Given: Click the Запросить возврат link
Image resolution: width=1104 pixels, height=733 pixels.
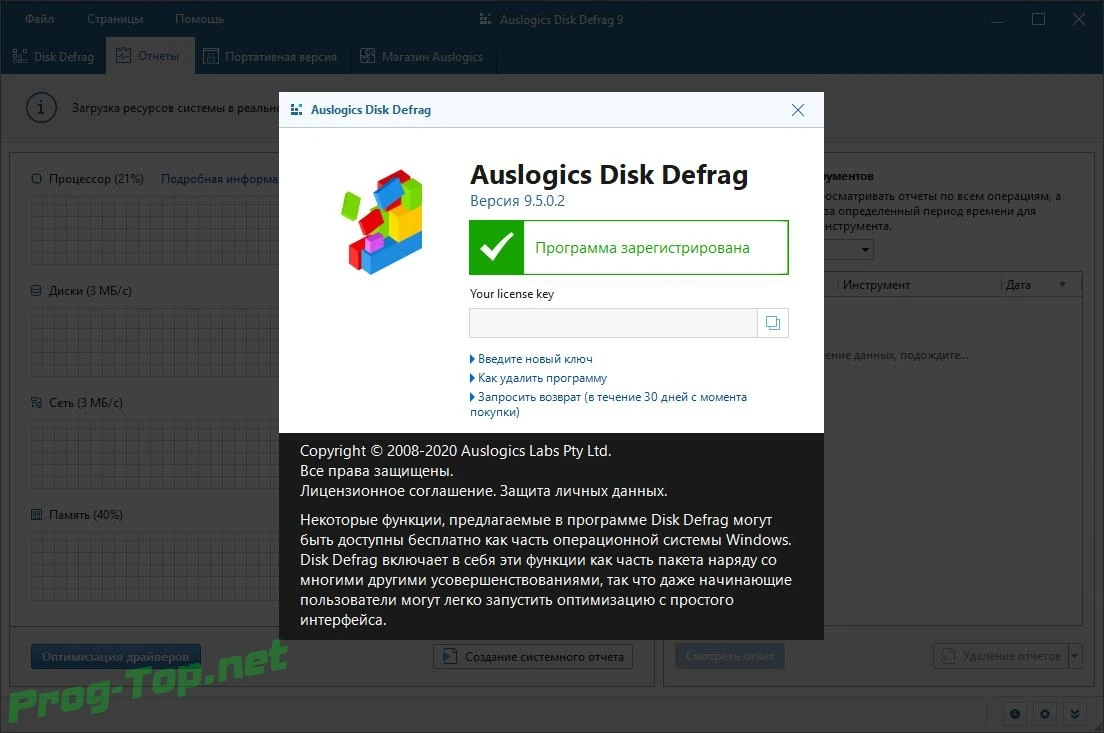Looking at the screenshot, I should tap(608, 404).
